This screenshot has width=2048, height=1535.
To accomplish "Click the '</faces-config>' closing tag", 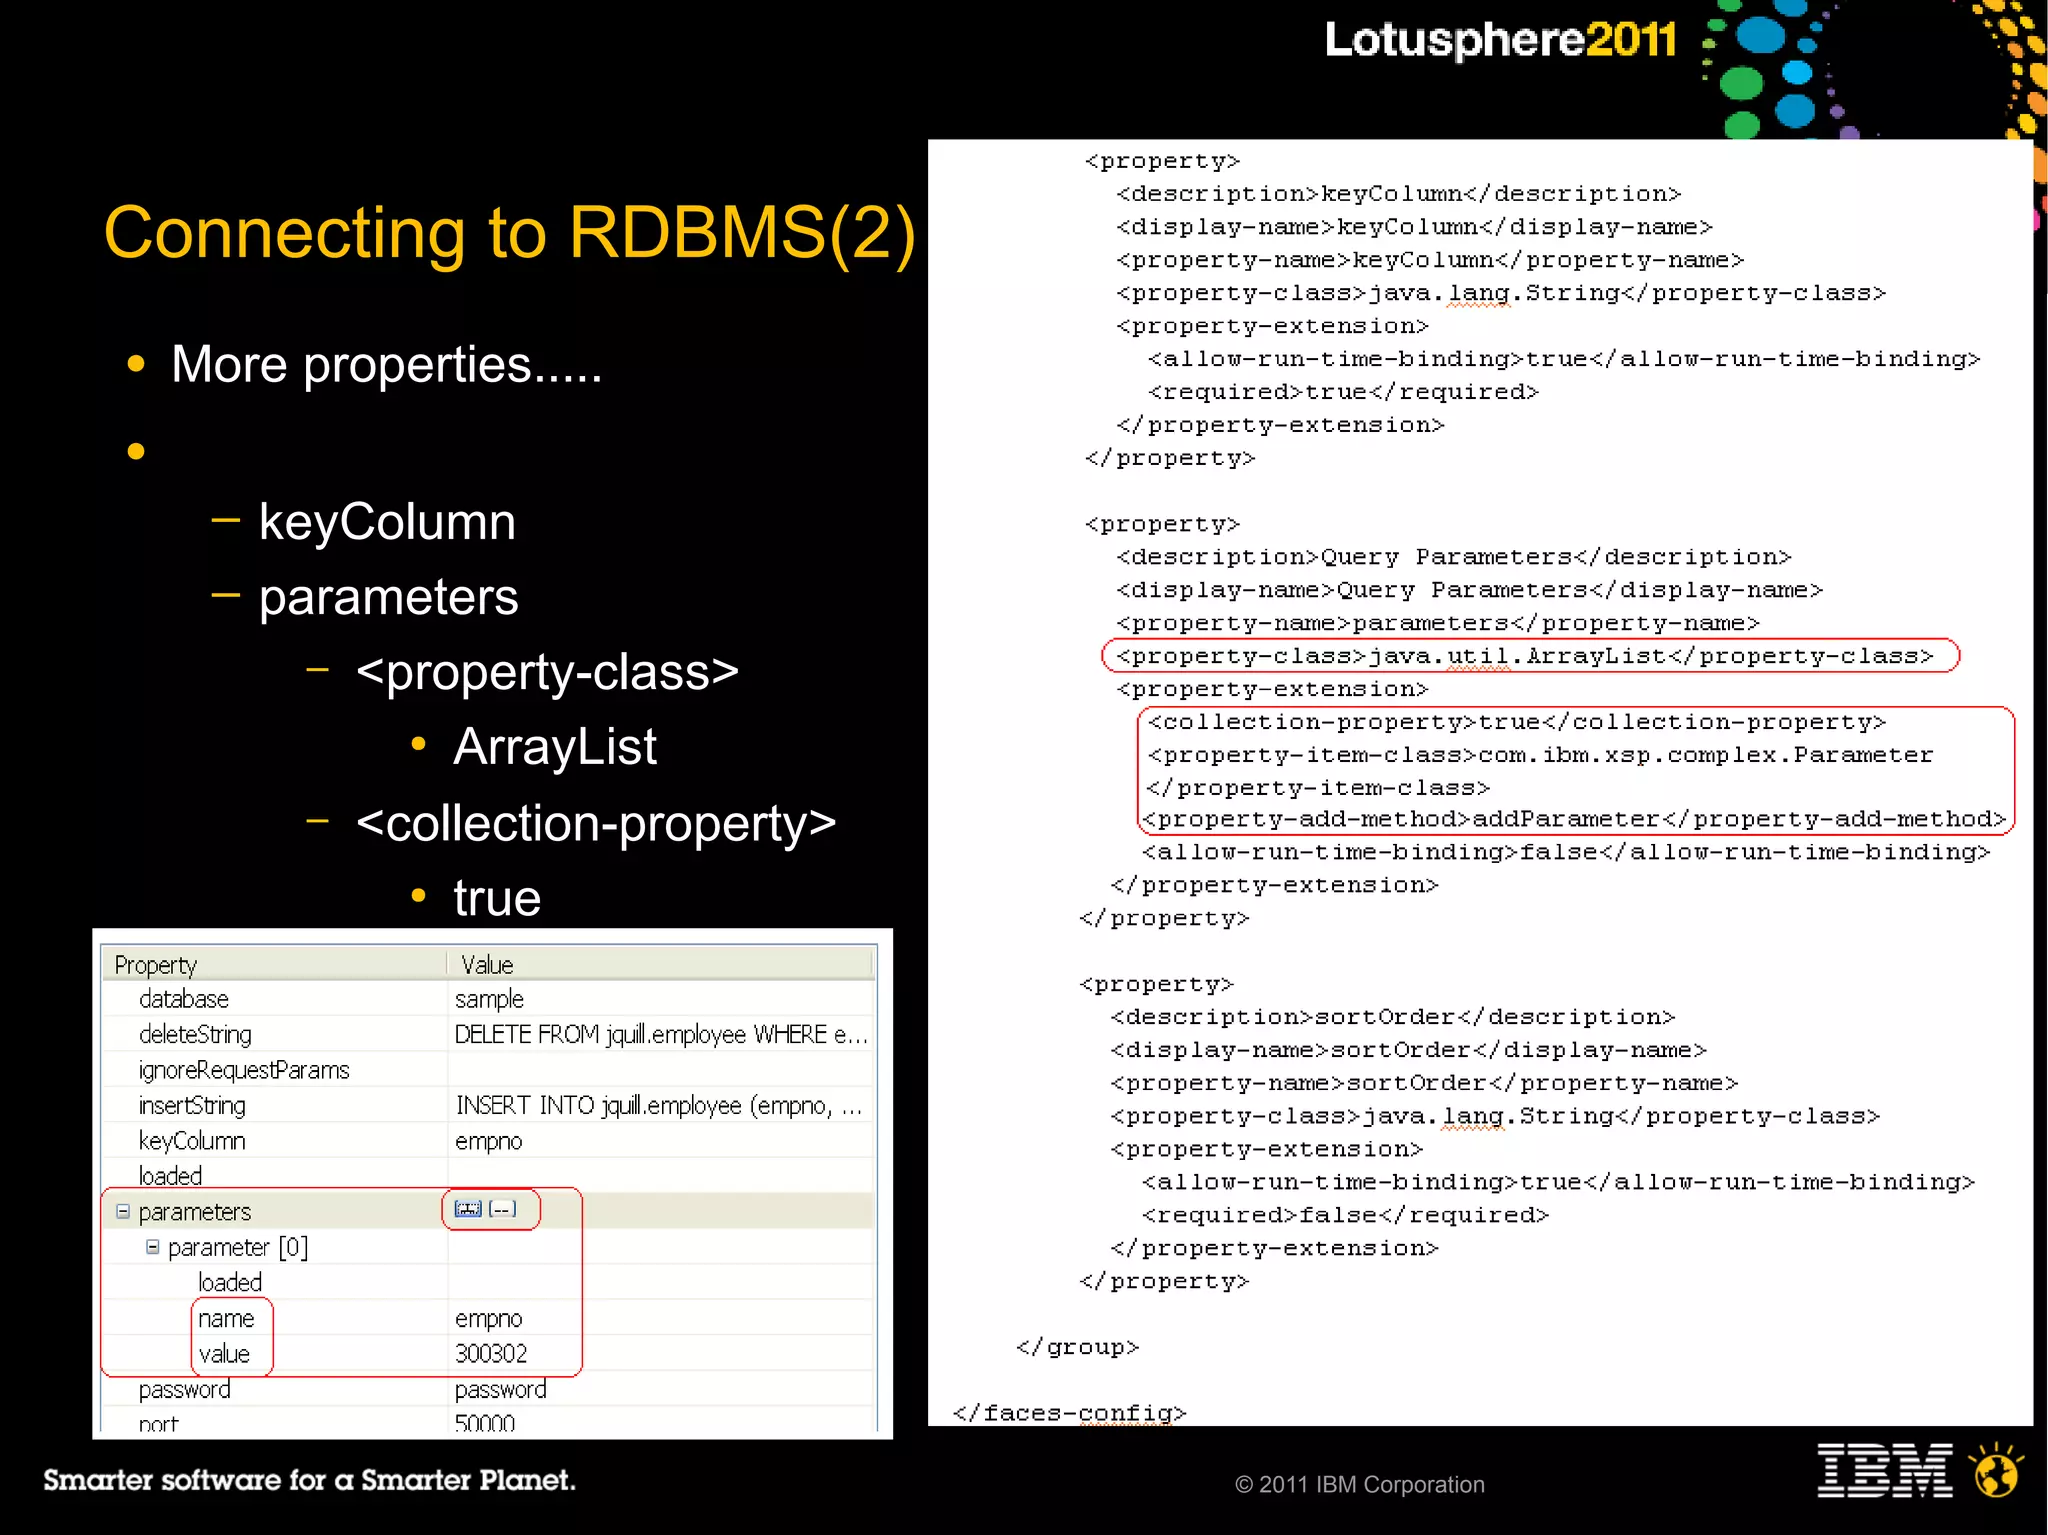I will click(x=1069, y=1413).
